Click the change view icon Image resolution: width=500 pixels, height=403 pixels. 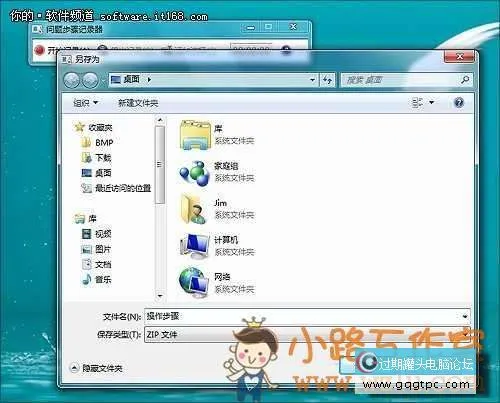click(417, 103)
